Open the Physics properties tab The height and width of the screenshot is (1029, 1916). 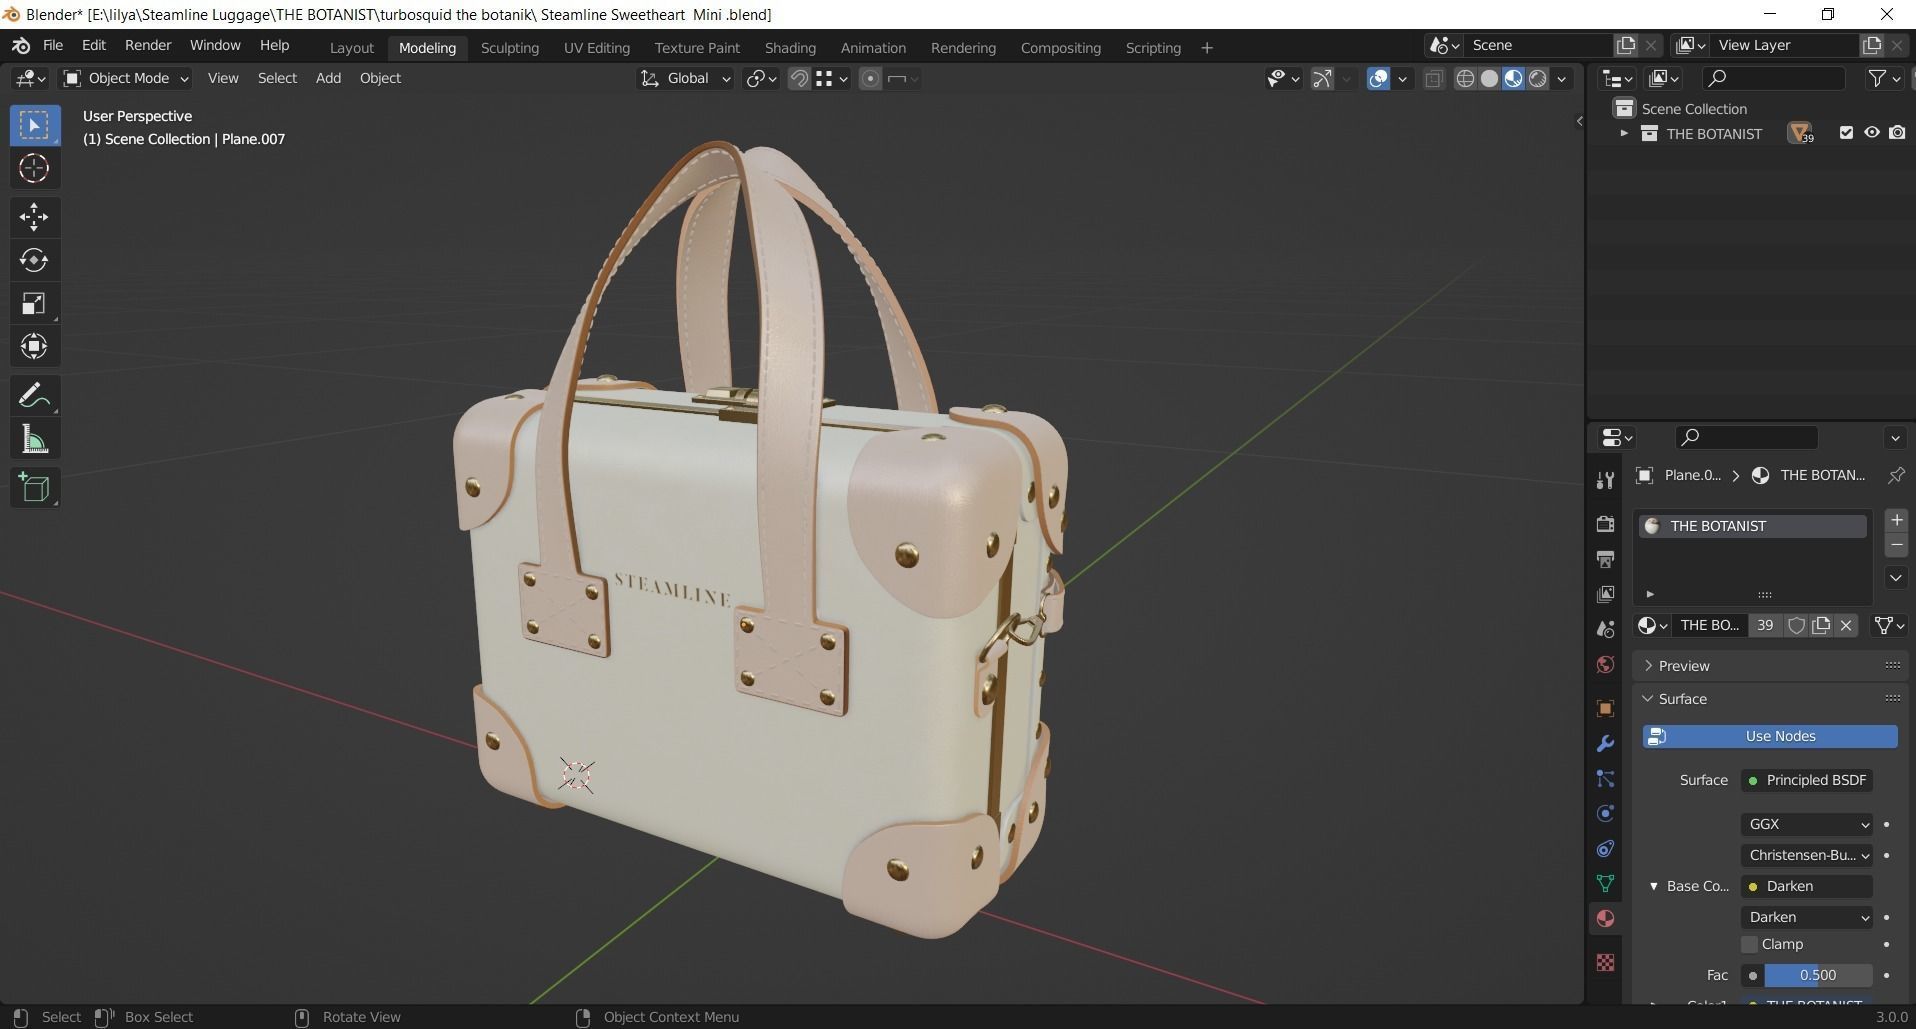coord(1605,813)
